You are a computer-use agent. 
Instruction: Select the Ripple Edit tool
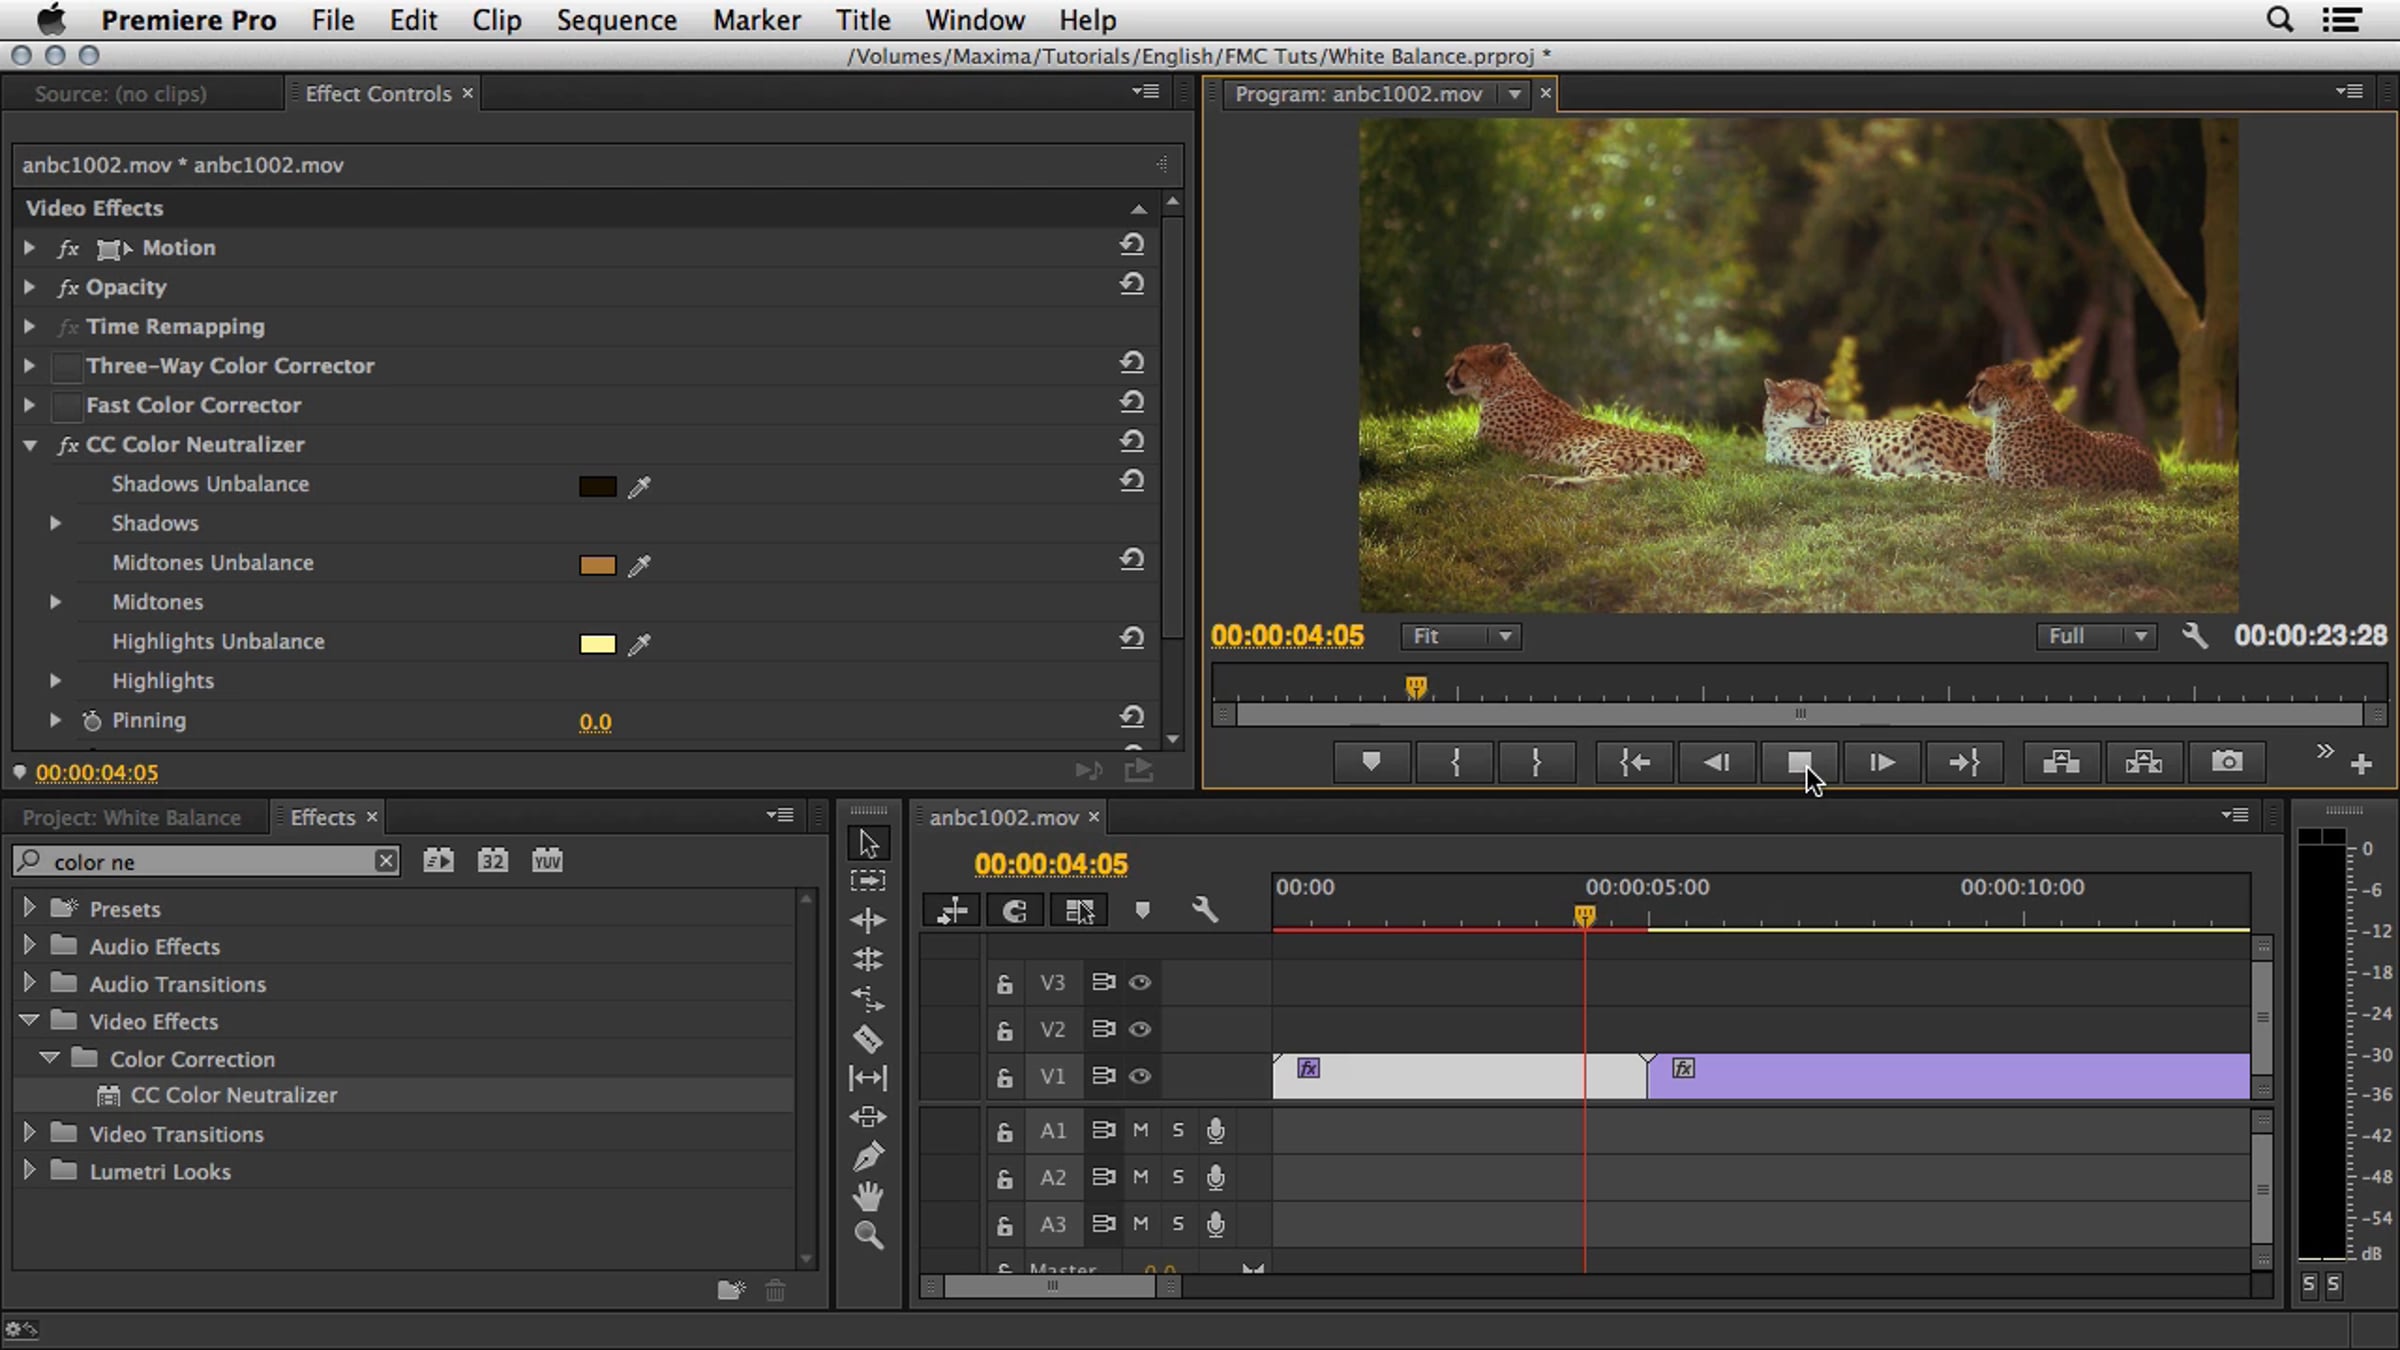tap(868, 920)
